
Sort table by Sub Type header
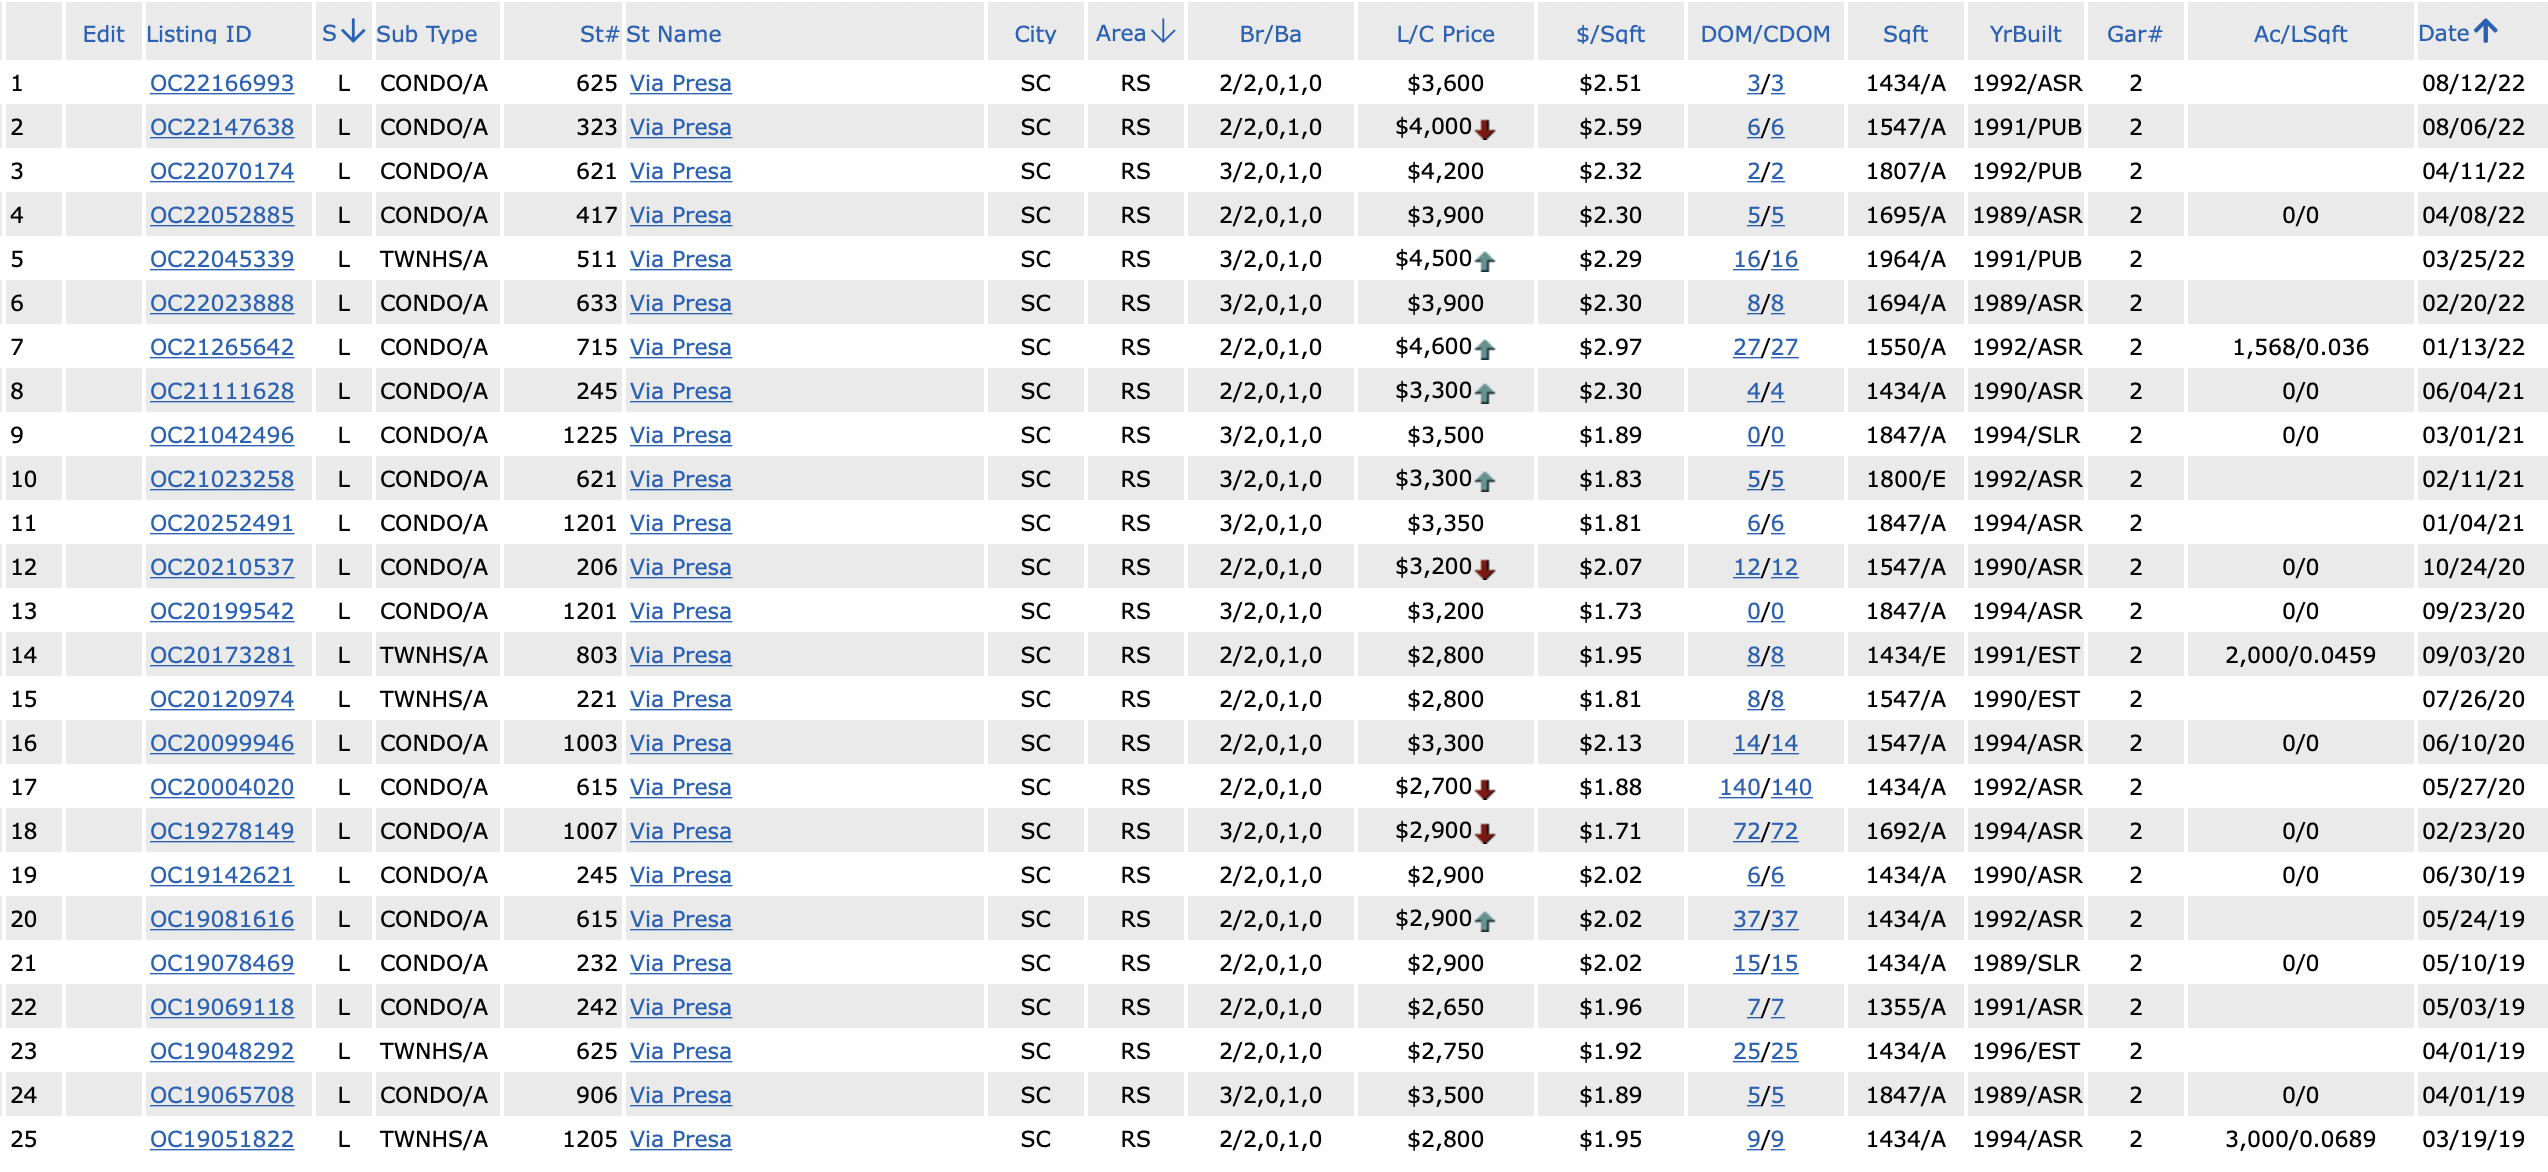click(427, 34)
